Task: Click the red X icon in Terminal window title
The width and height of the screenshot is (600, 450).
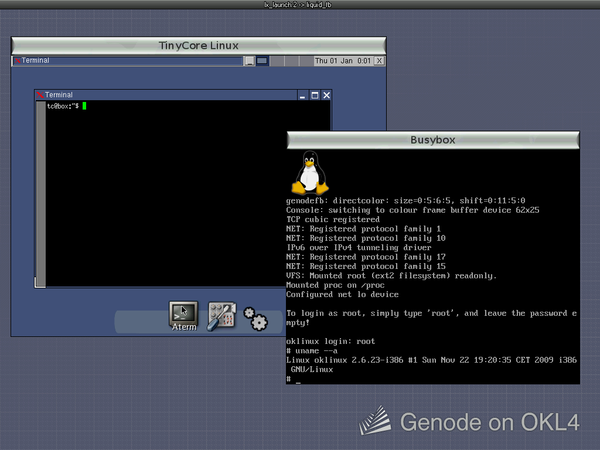Action: point(40,95)
